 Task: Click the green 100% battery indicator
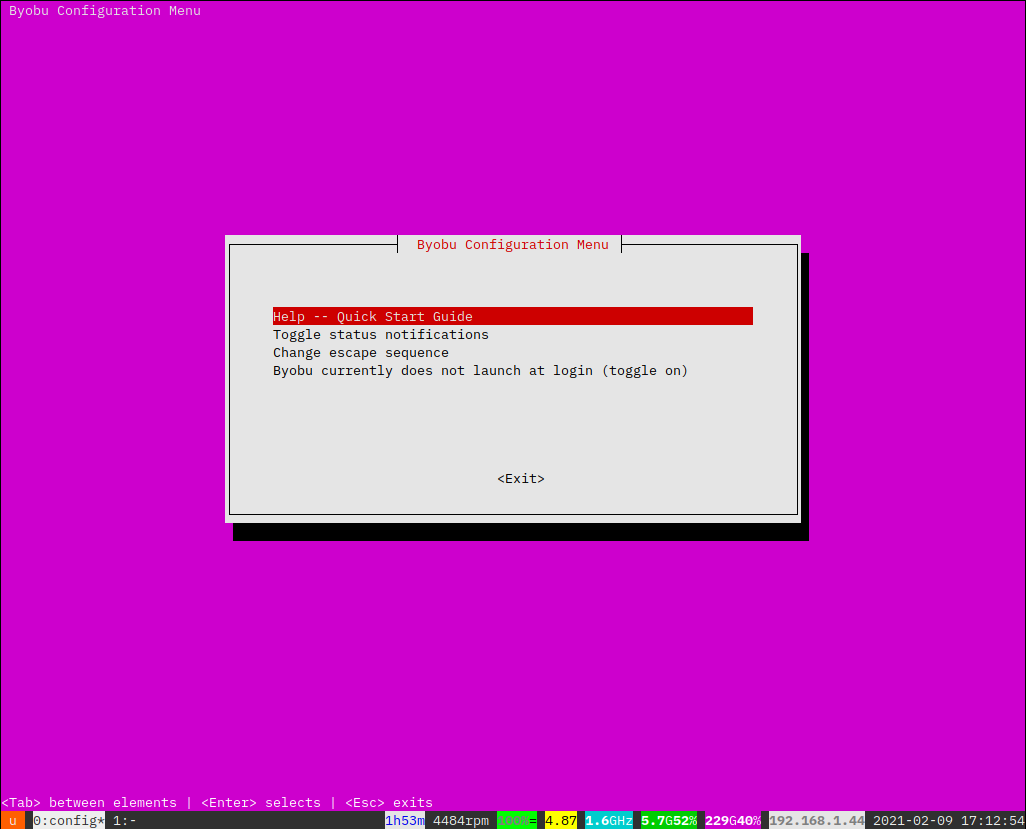click(517, 820)
